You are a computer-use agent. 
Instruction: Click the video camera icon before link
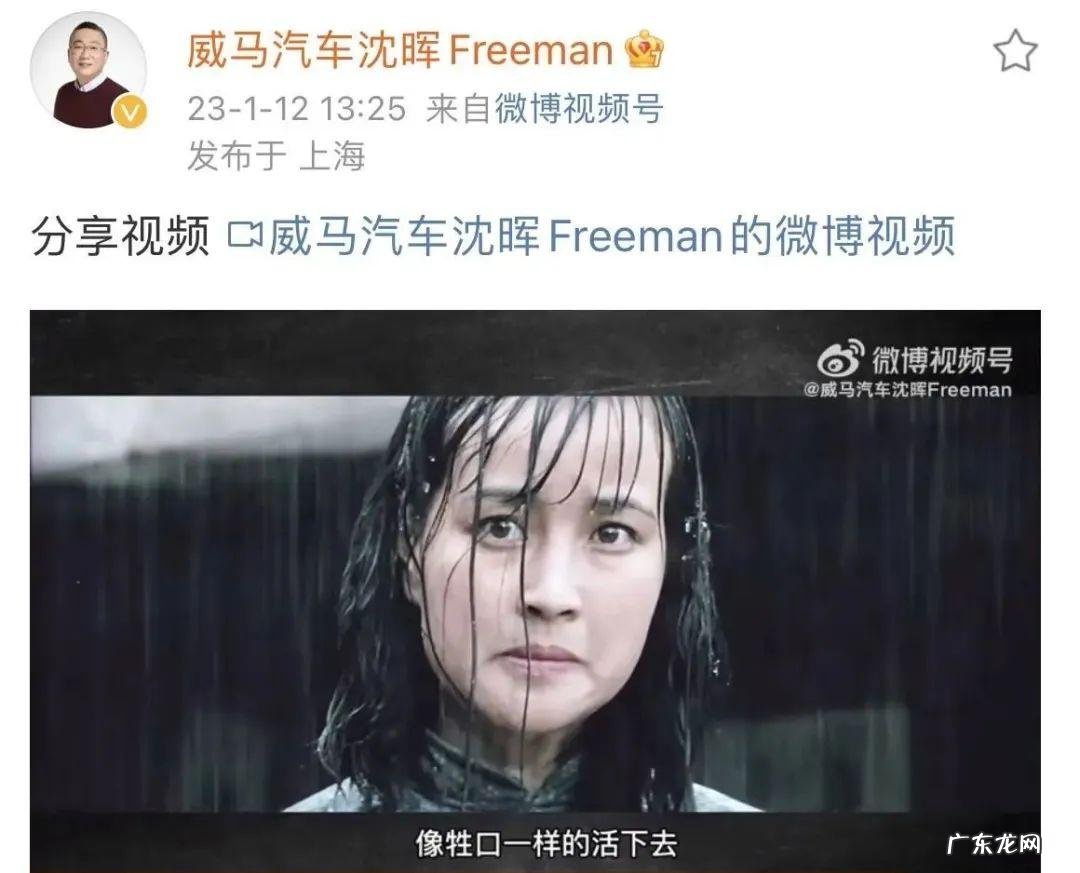click(x=245, y=234)
